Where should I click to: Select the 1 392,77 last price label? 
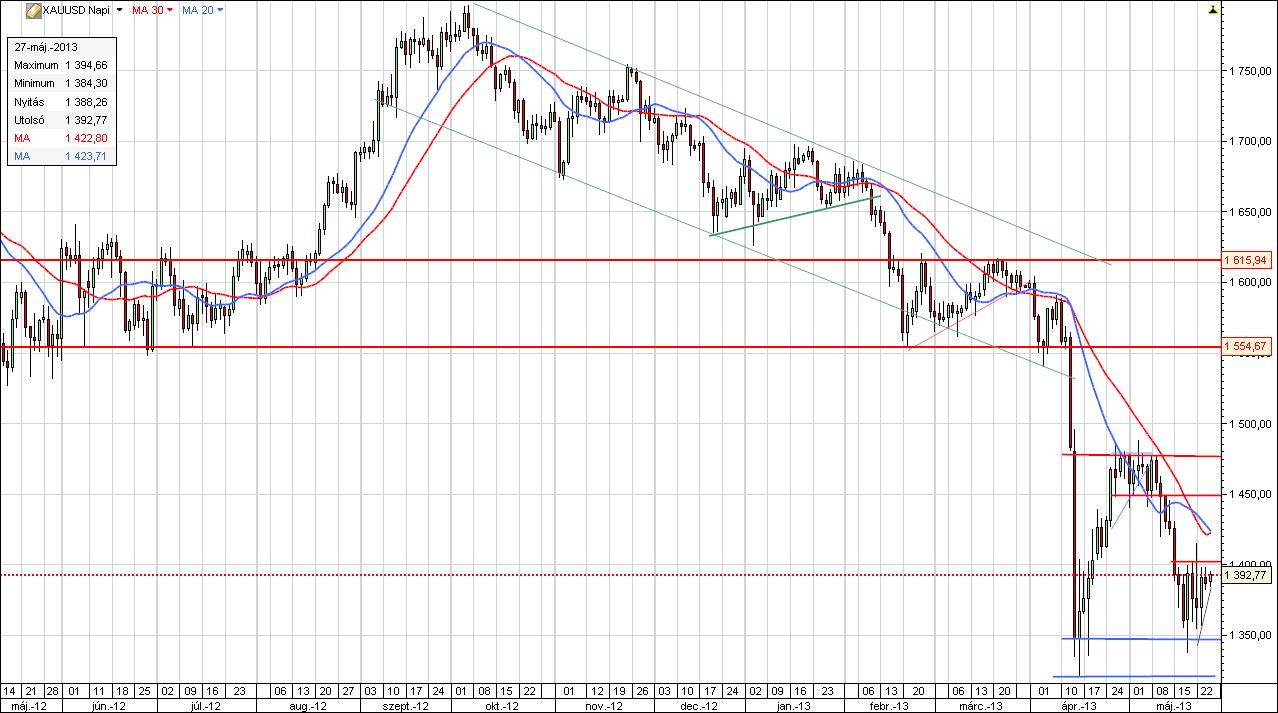pyautogui.click(x=1245, y=575)
